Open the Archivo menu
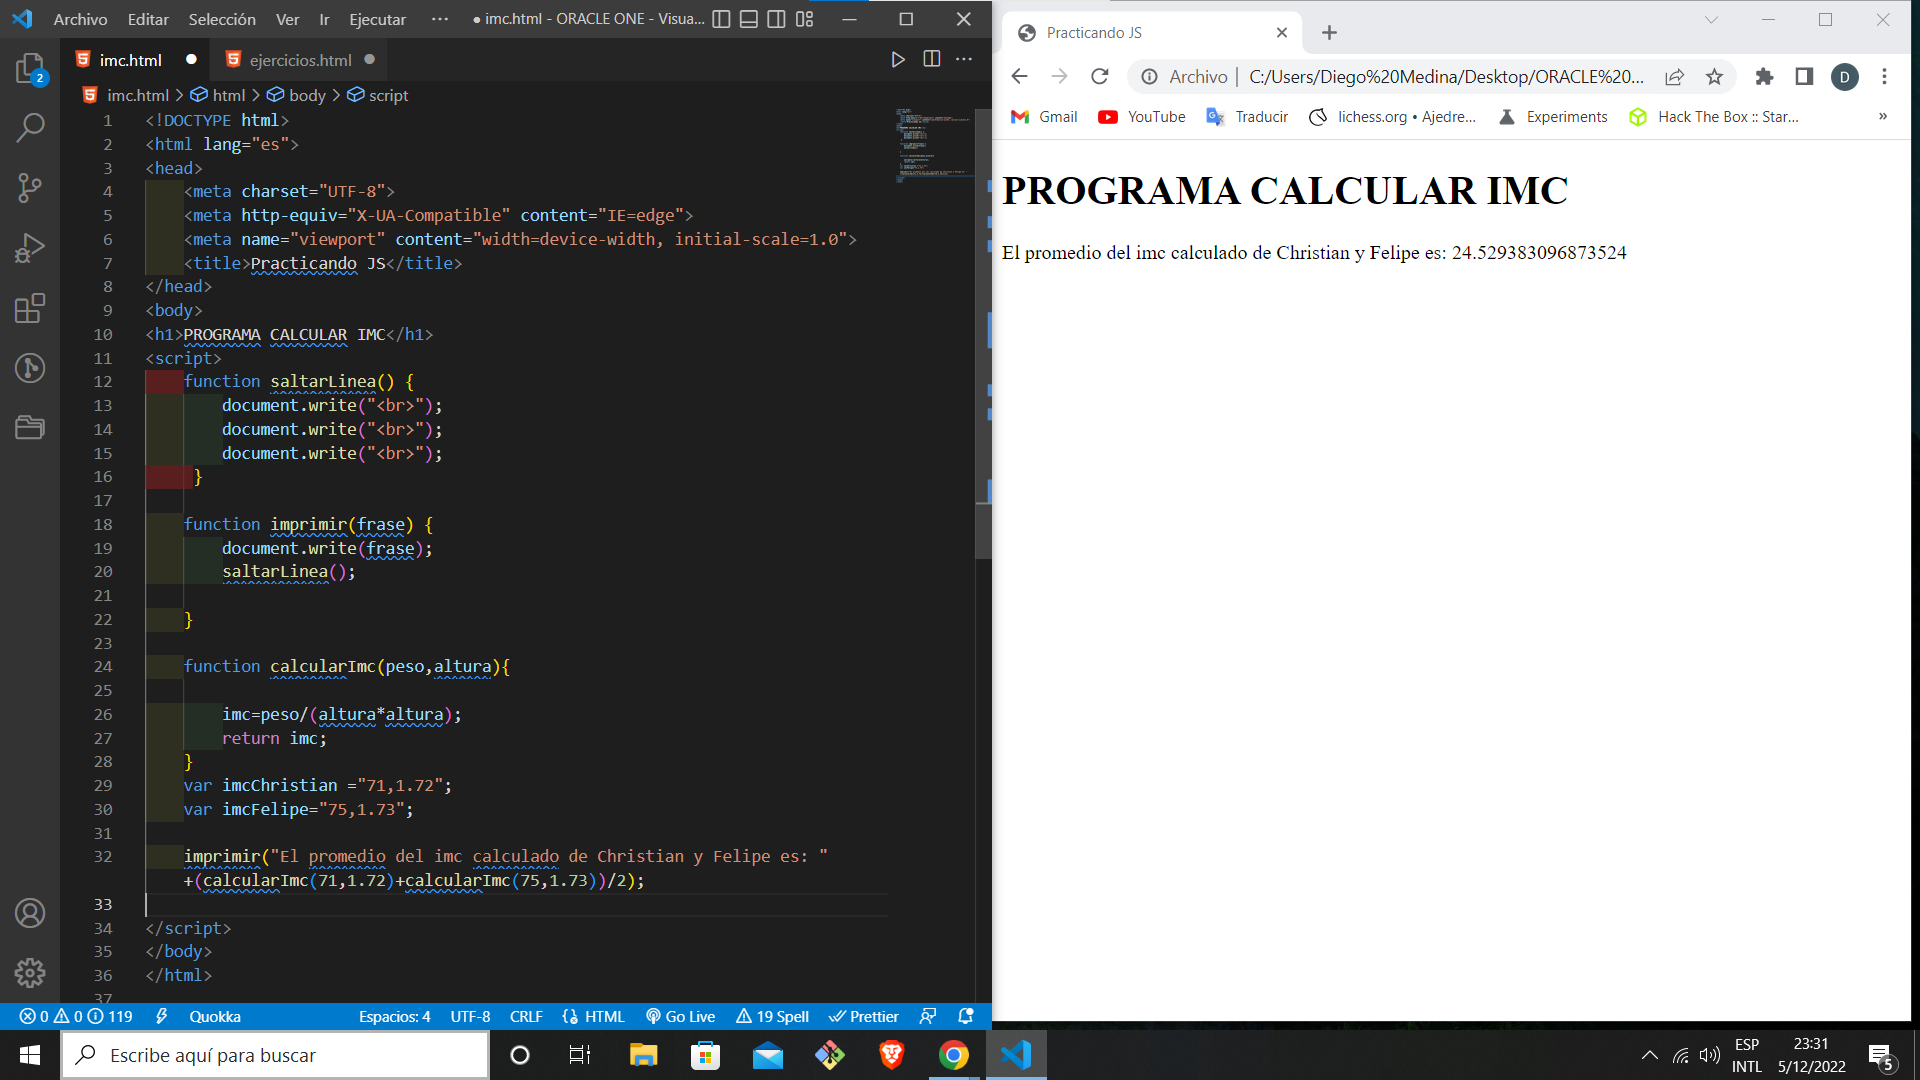This screenshot has height=1080, width=1920. [80, 19]
